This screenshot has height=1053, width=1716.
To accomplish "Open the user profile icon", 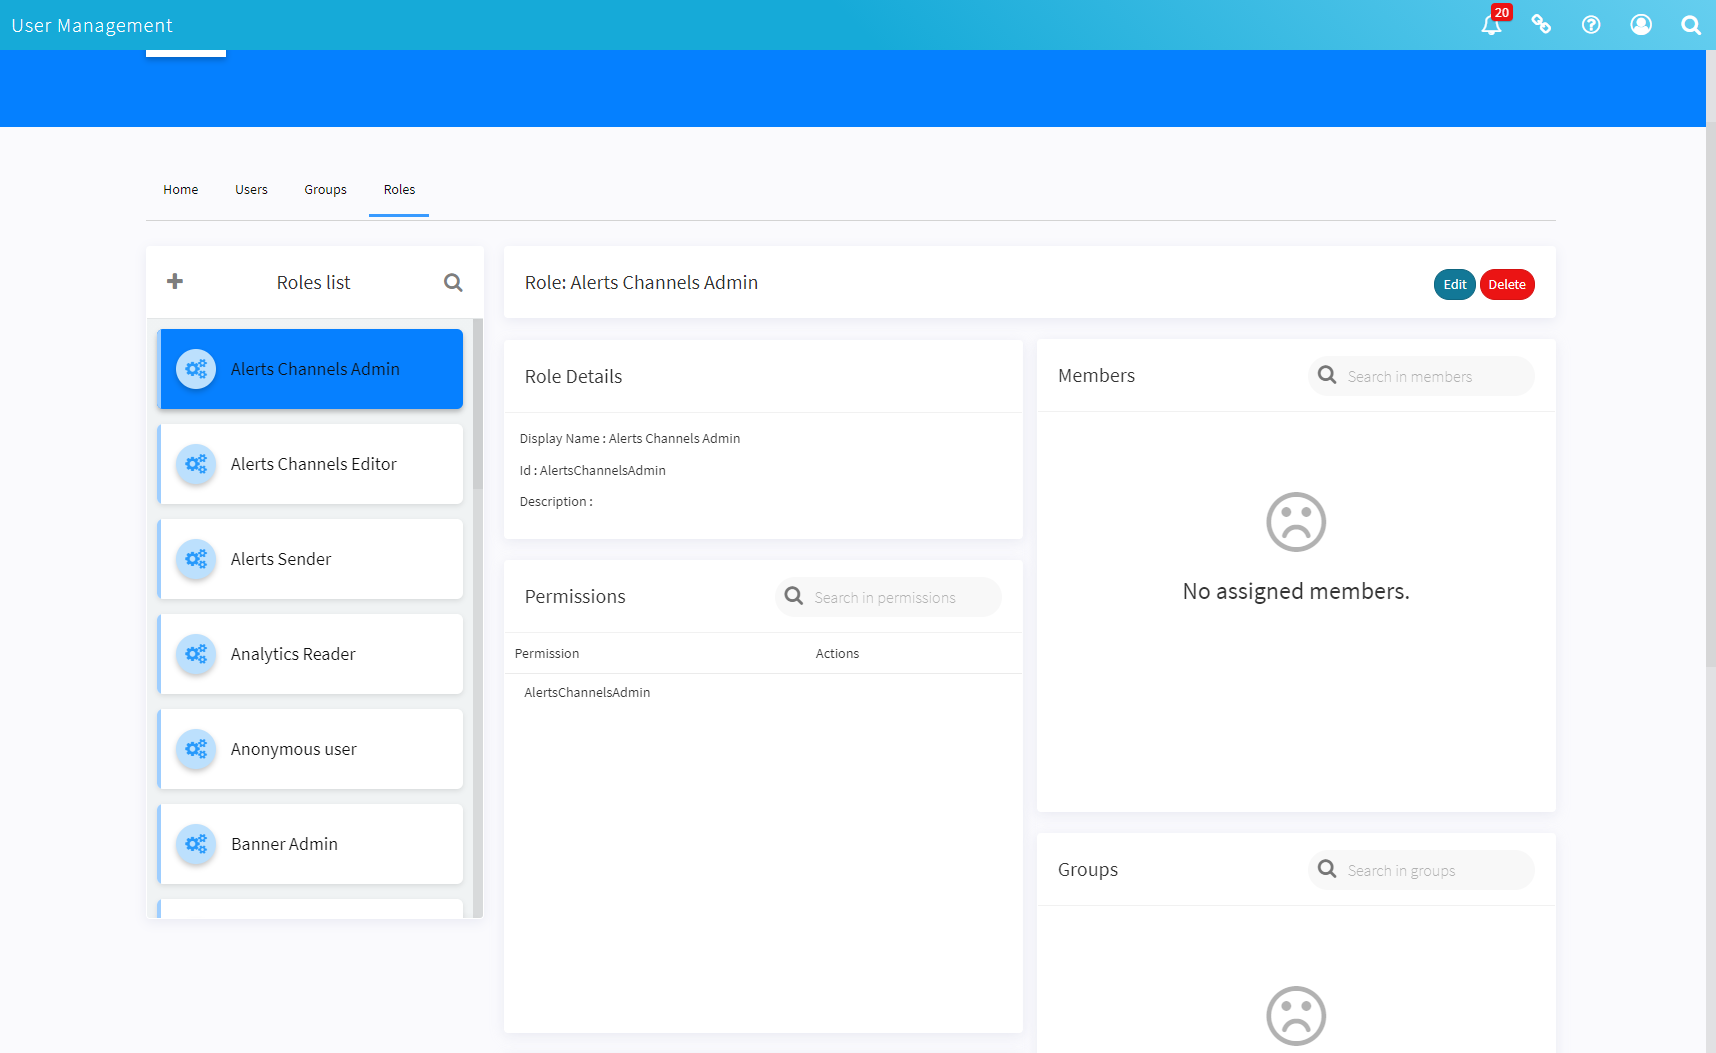I will point(1641,25).
